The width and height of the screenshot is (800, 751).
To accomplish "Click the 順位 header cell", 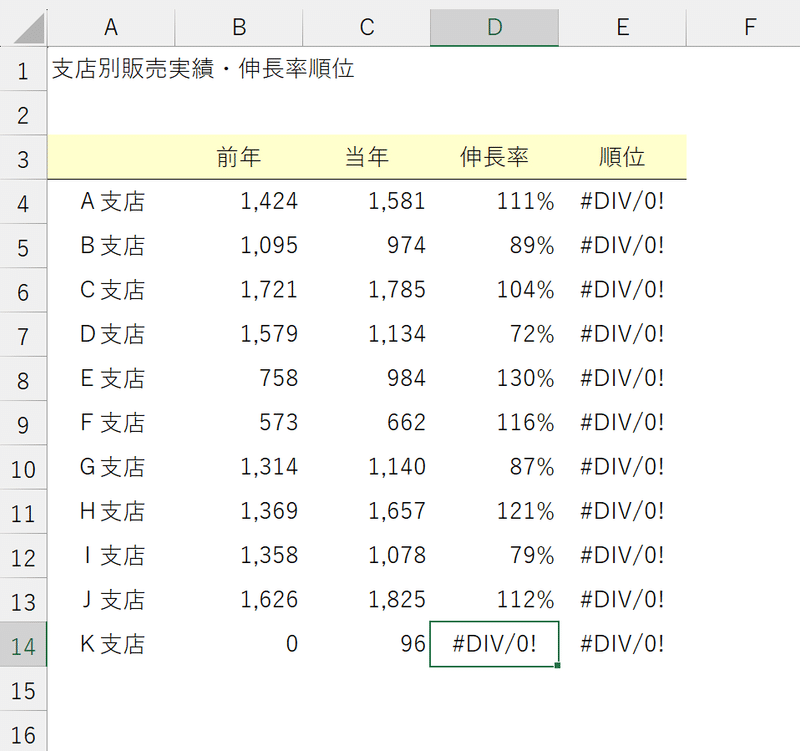I will (622, 157).
